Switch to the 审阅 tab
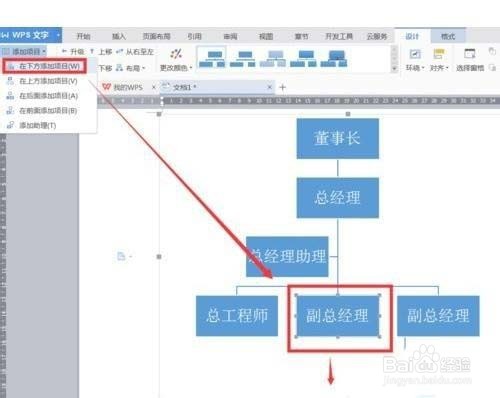The image size is (500, 398). click(x=230, y=36)
